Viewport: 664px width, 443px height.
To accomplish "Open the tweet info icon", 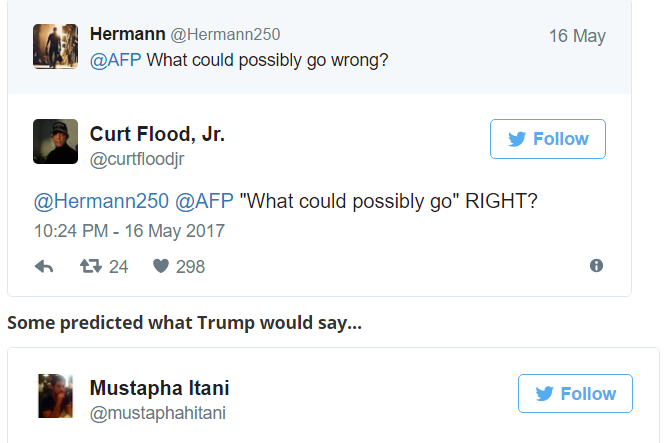I will [x=596, y=265].
